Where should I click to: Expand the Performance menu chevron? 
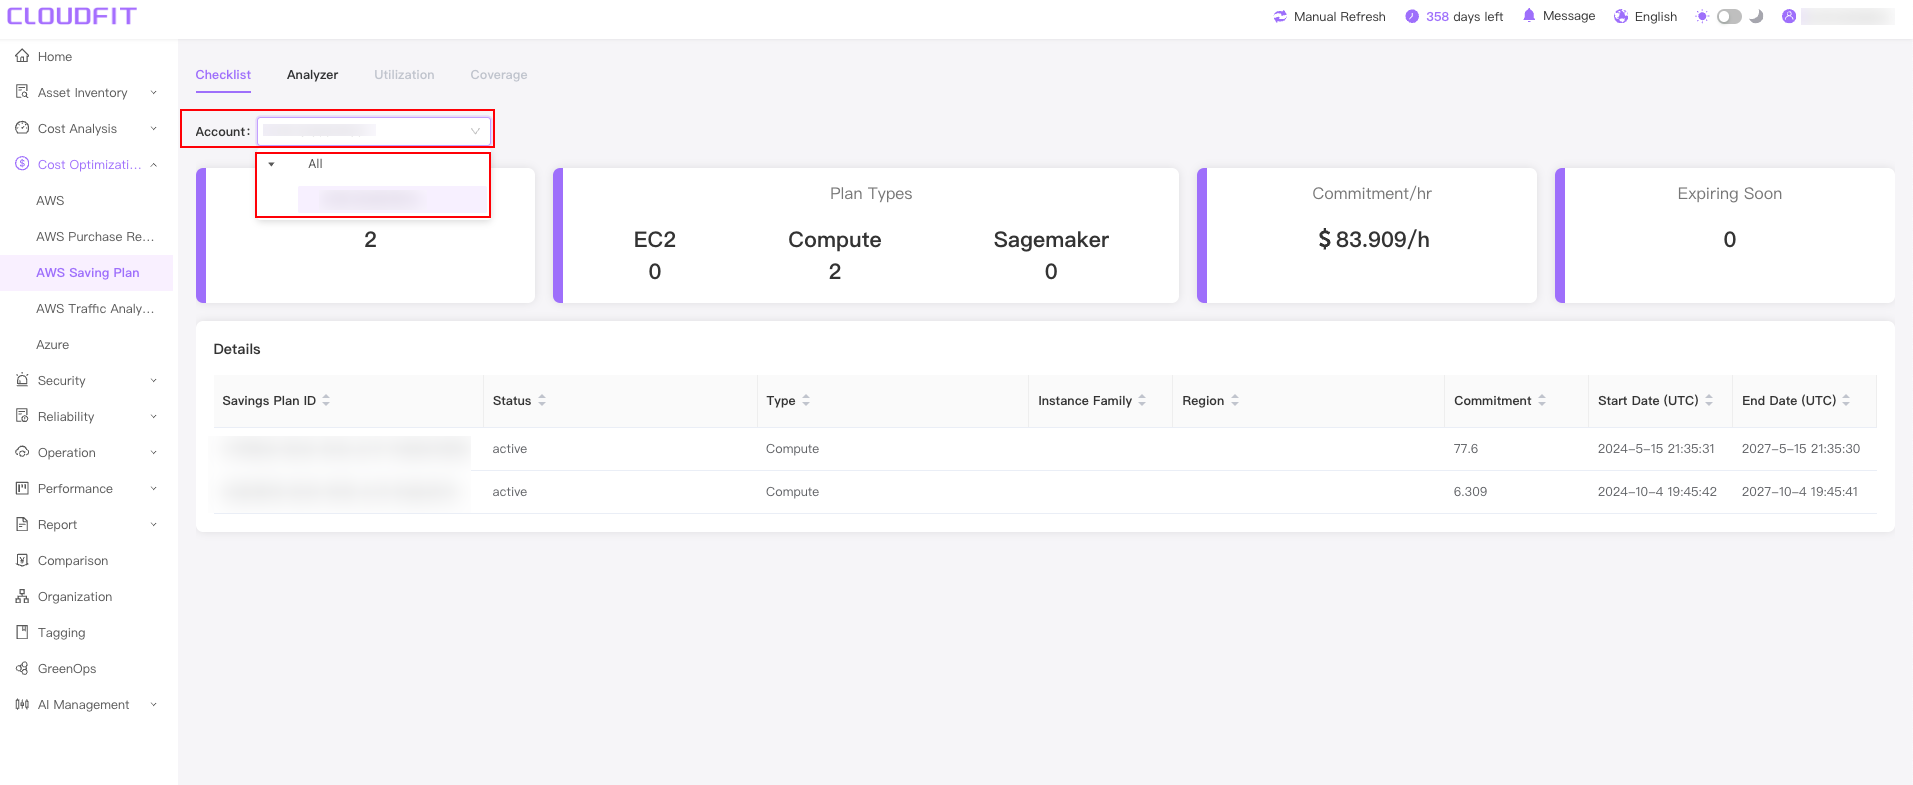[154, 489]
